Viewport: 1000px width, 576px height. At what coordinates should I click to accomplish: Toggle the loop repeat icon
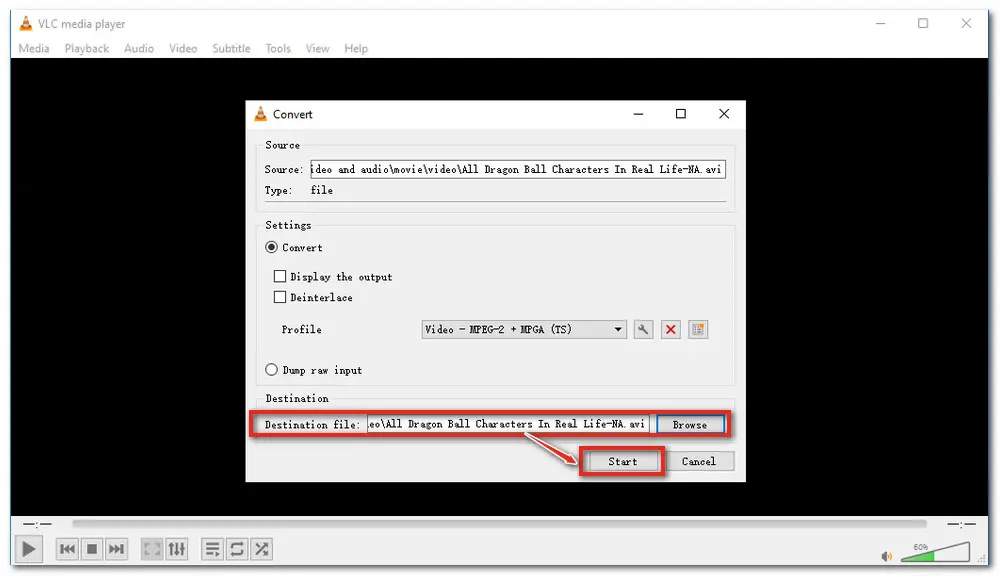pyautogui.click(x=237, y=549)
